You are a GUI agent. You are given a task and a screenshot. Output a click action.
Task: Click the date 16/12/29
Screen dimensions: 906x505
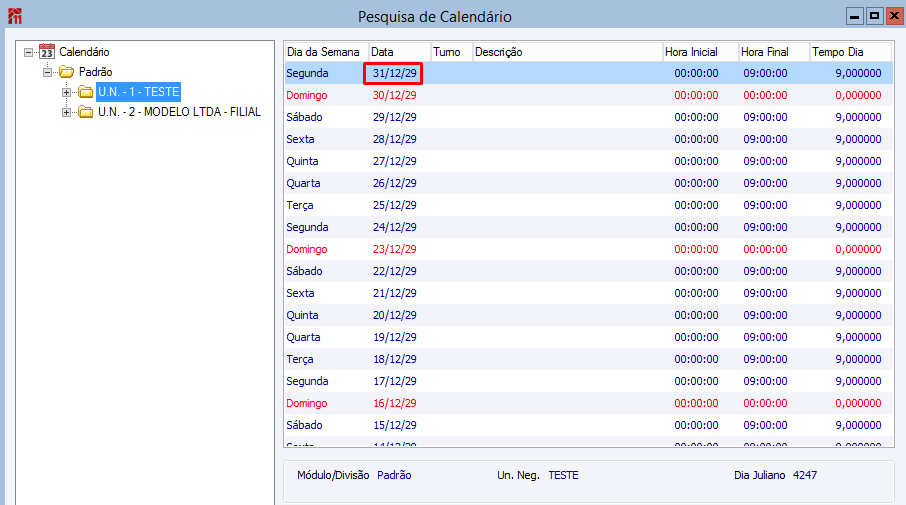coord(394,403)
